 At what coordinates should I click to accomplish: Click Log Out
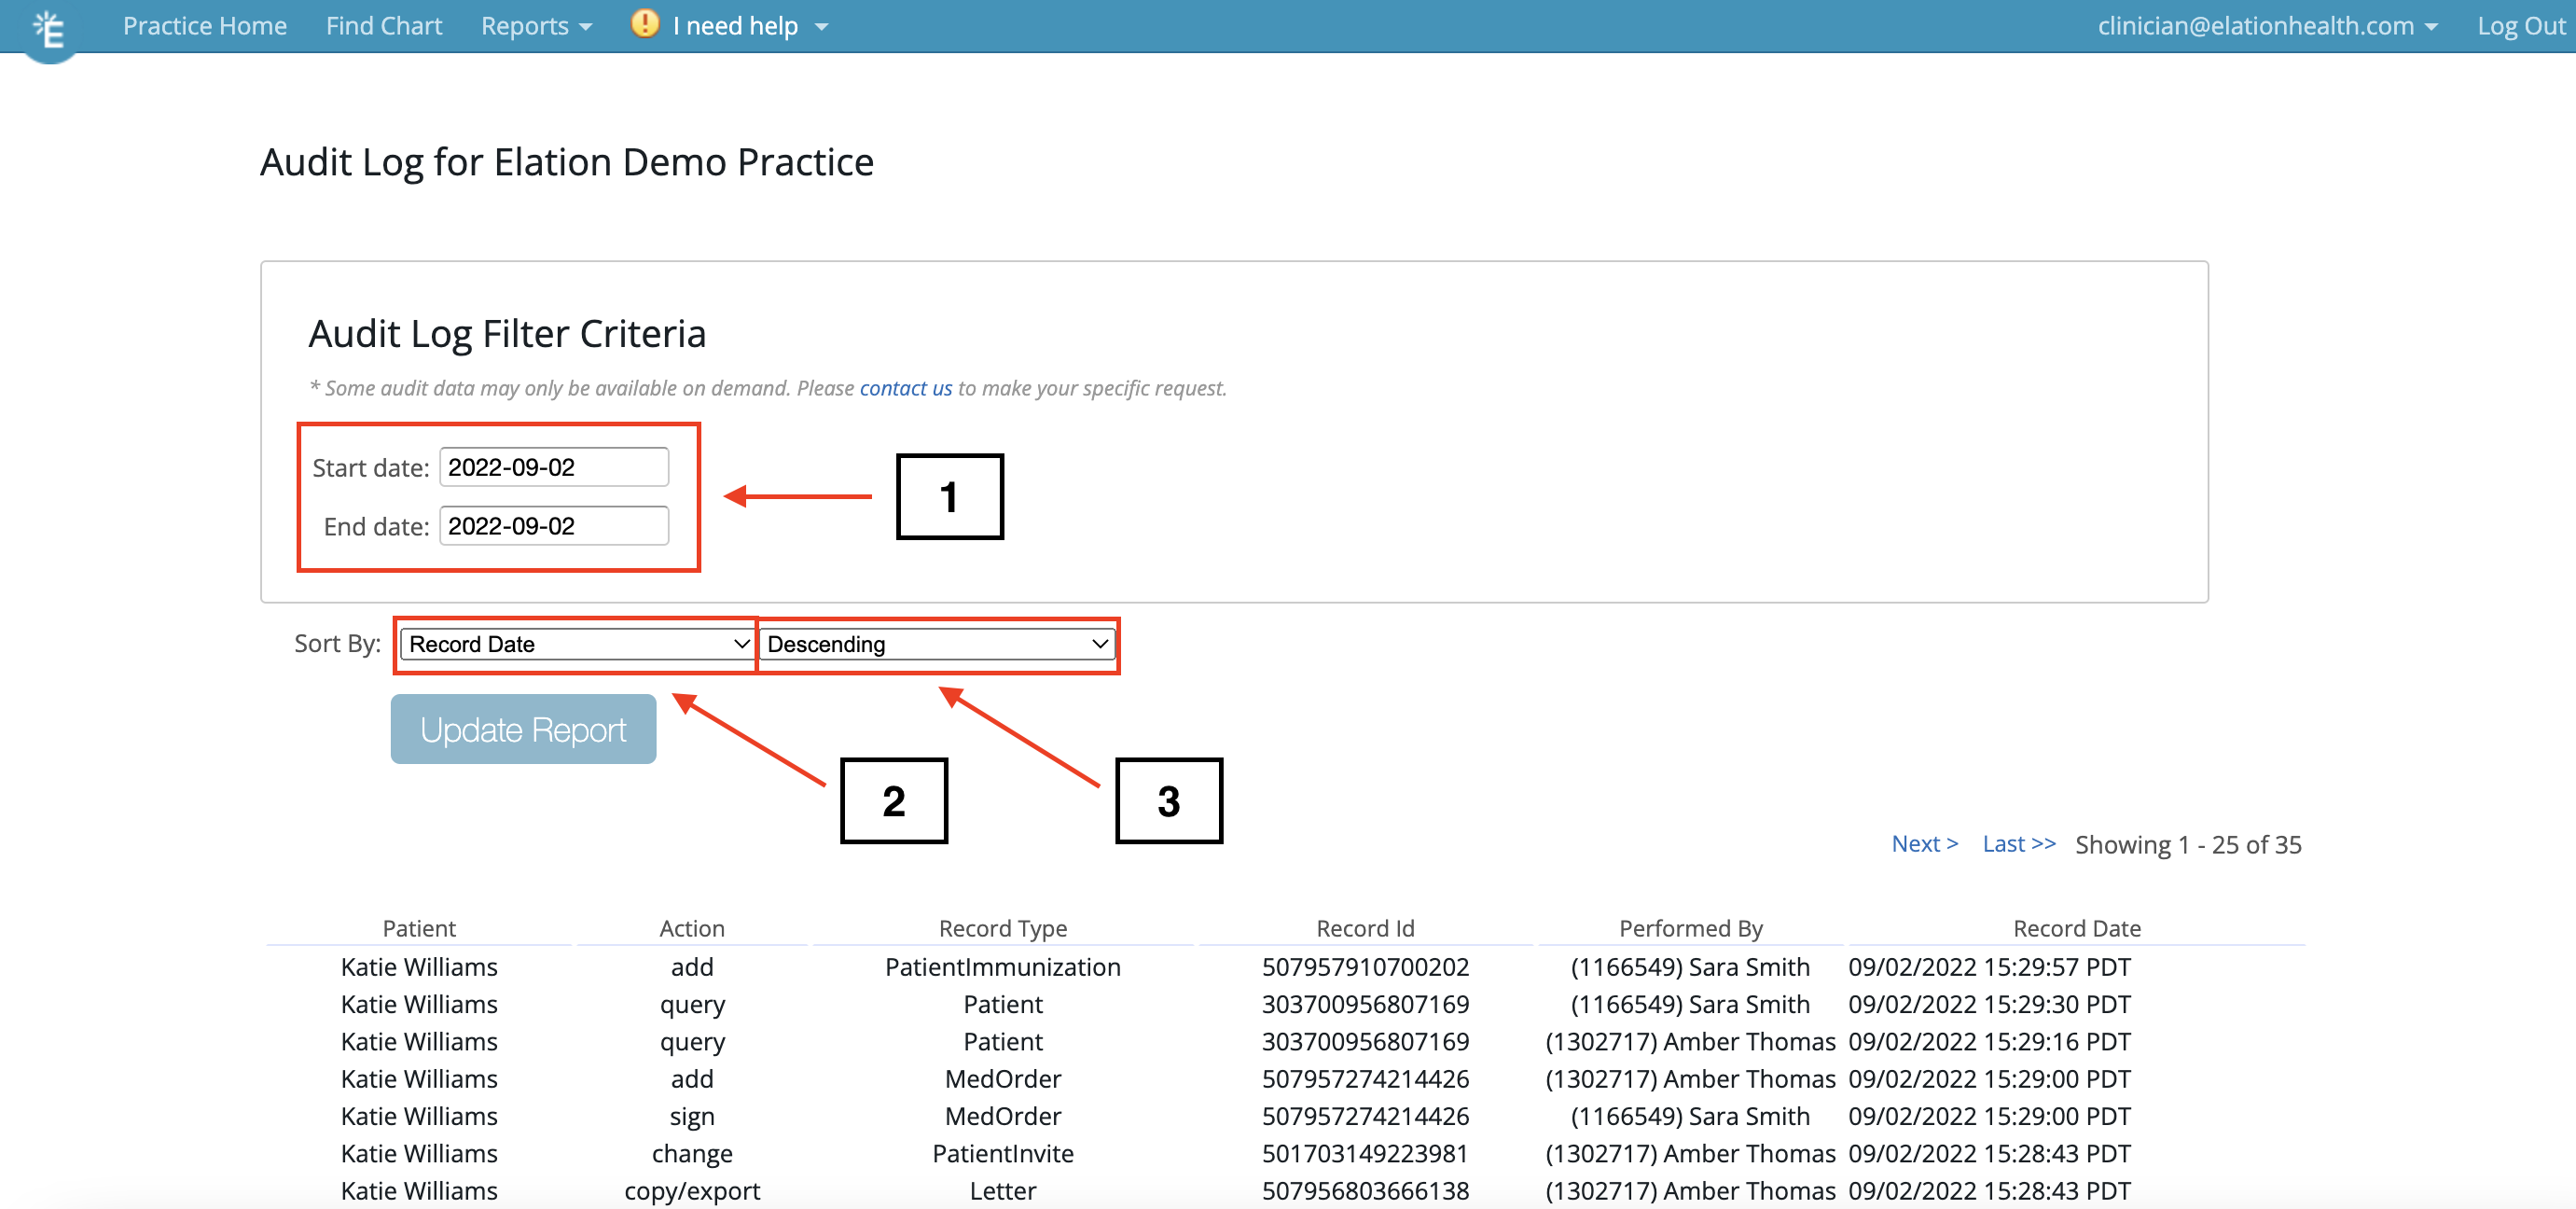tap(2520, 26)
